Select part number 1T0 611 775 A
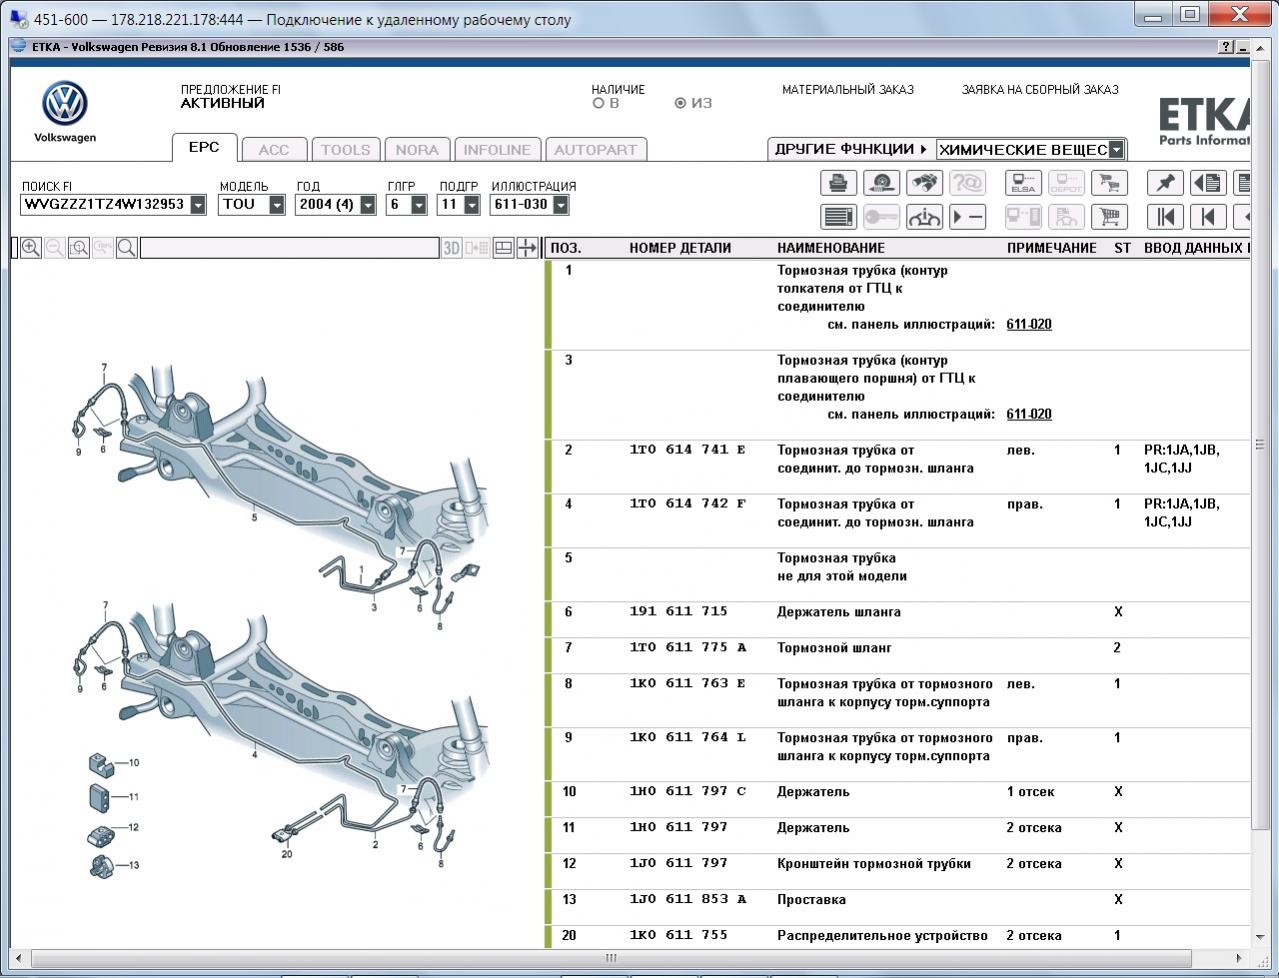 coord(688,648)
